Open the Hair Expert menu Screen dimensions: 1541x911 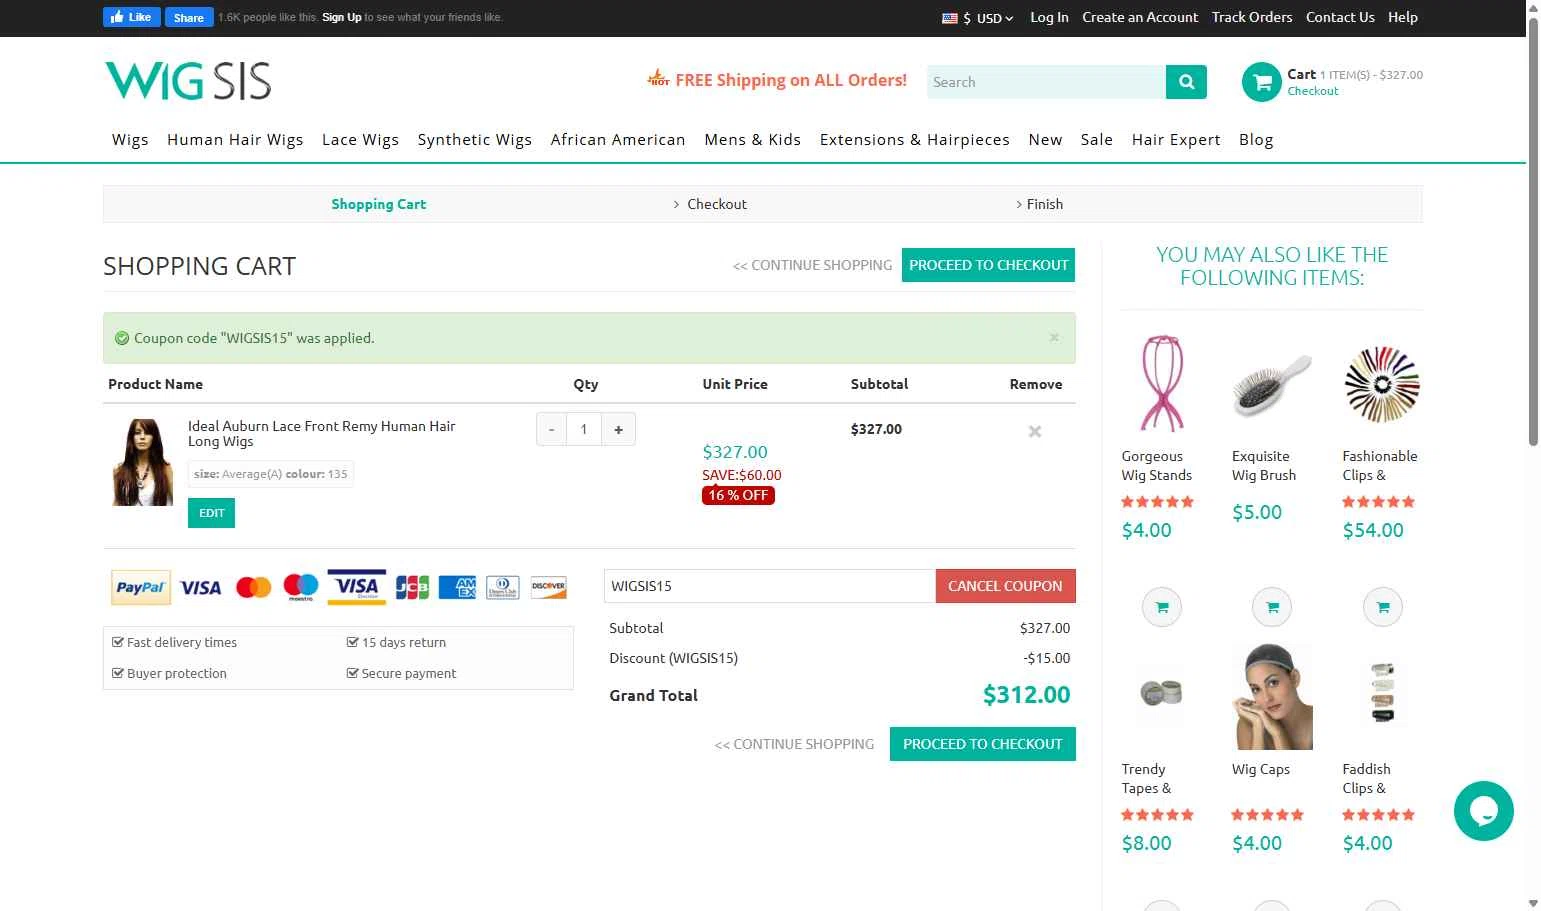click(x=1176, y=140)
